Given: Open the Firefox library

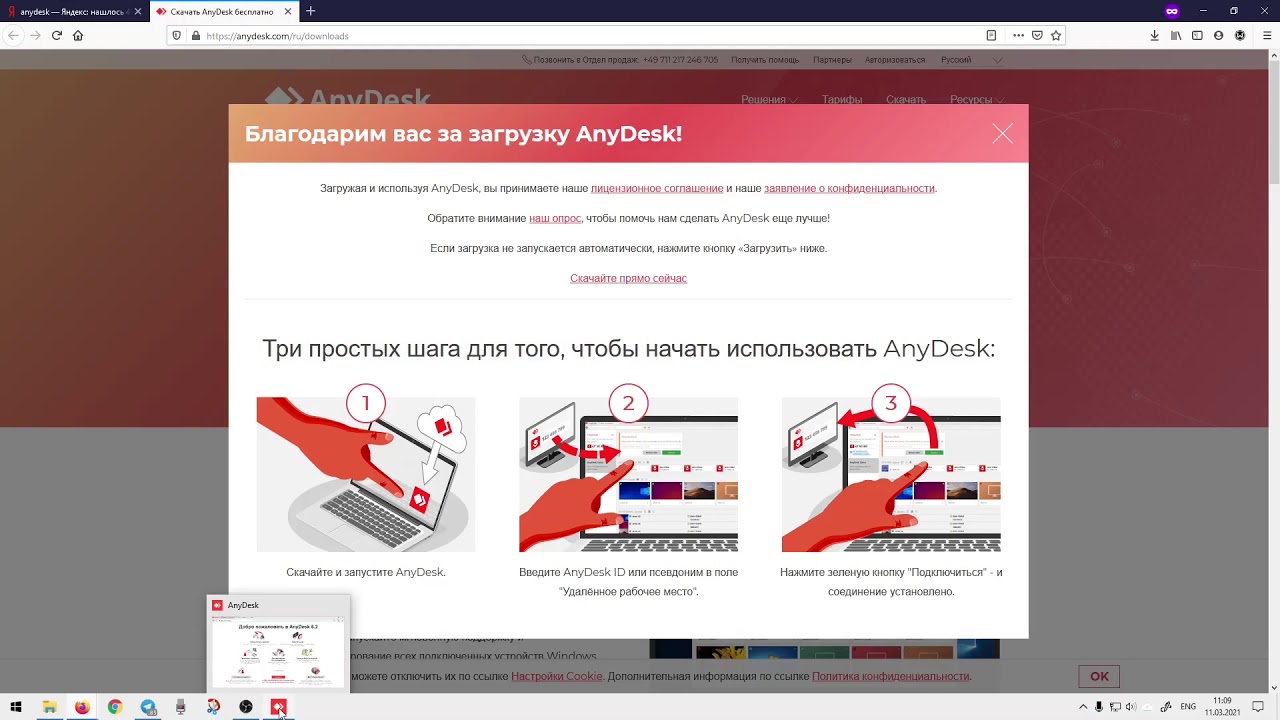Looking at the screenshot, I should coord(1176,35).
